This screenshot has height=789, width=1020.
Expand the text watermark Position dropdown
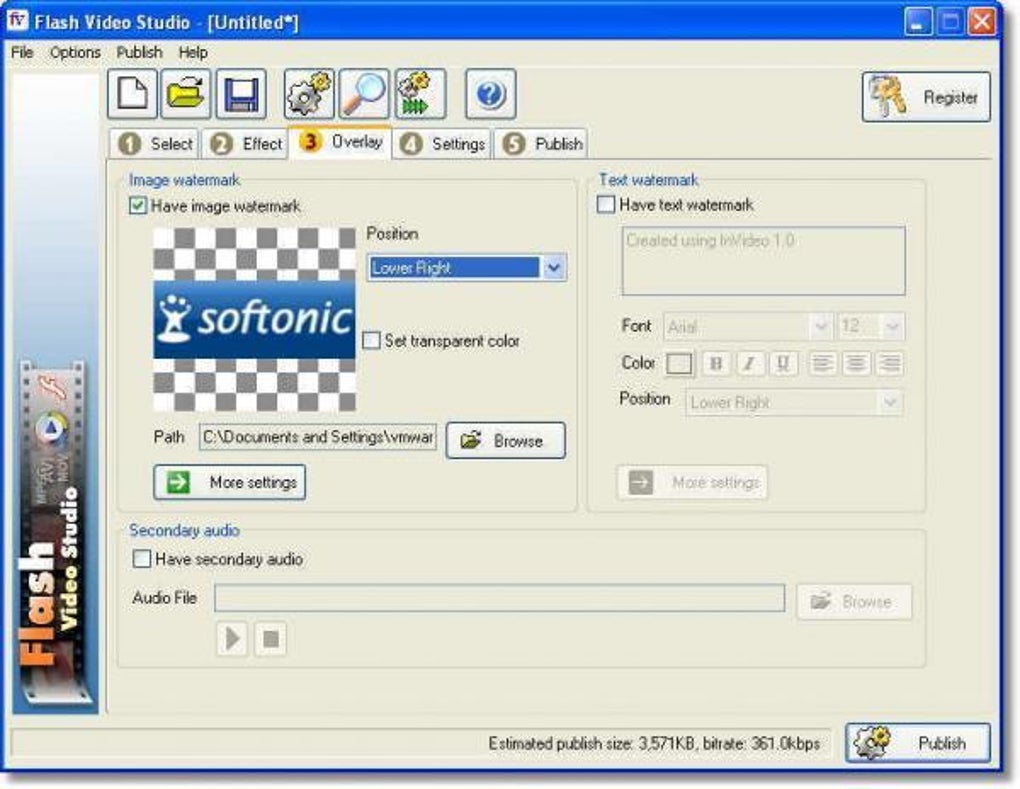click(x=794, y=403)
